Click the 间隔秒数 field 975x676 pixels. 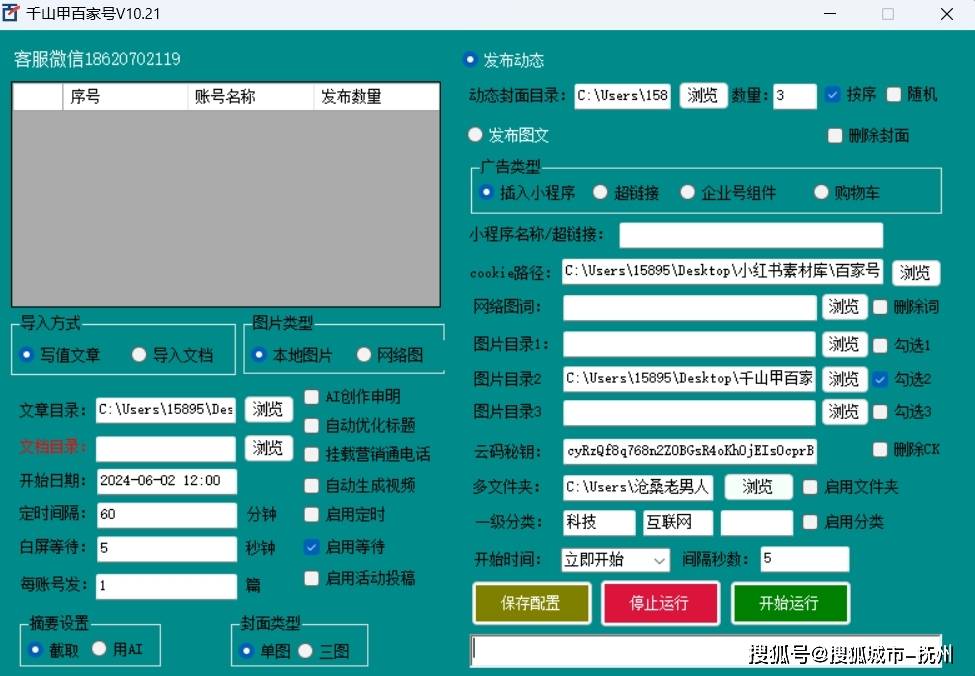coord(805,559)
